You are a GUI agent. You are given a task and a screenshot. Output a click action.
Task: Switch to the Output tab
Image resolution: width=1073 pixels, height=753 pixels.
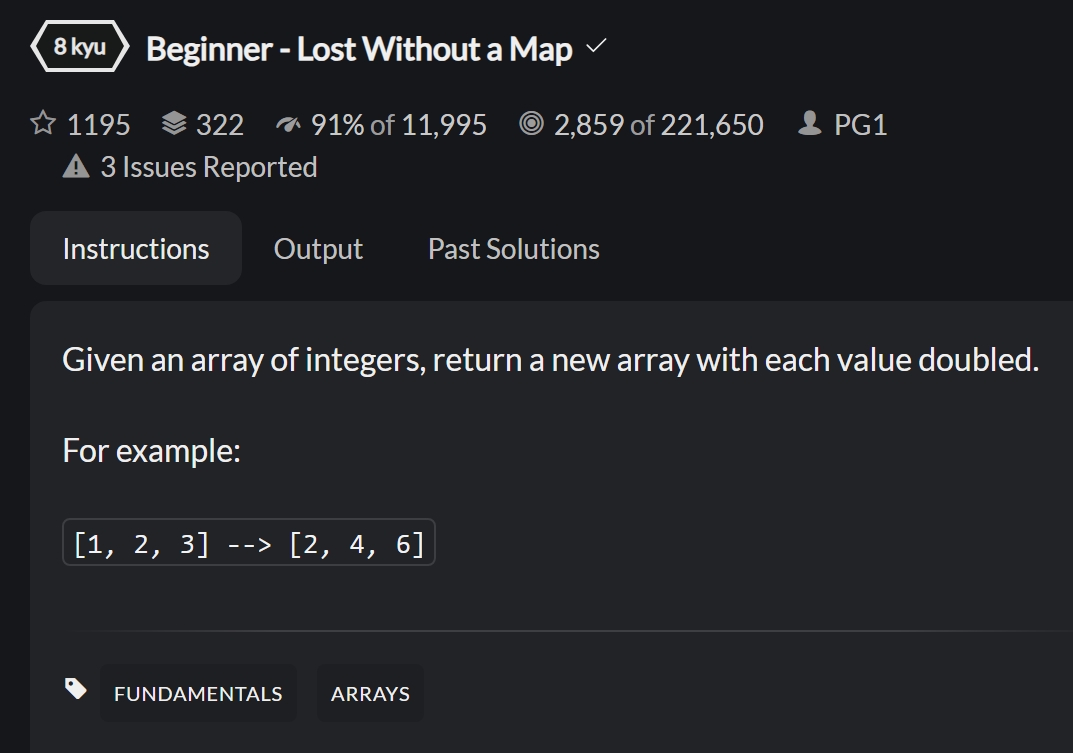(318, 248)
